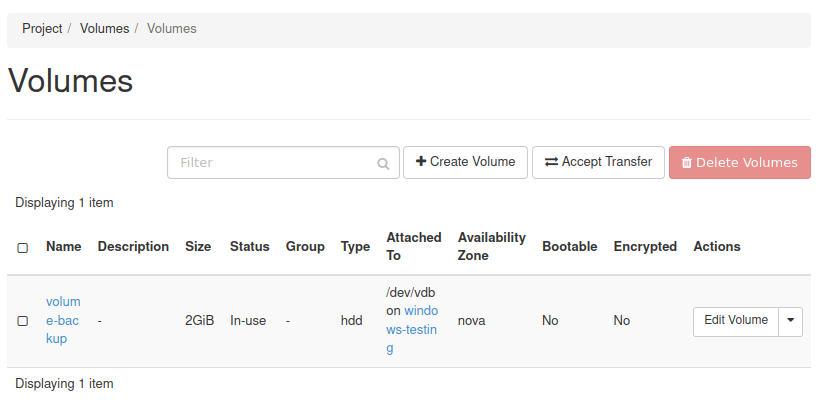Check the volume-backup row checkbox
820x403 pixels.
[23, 321]
